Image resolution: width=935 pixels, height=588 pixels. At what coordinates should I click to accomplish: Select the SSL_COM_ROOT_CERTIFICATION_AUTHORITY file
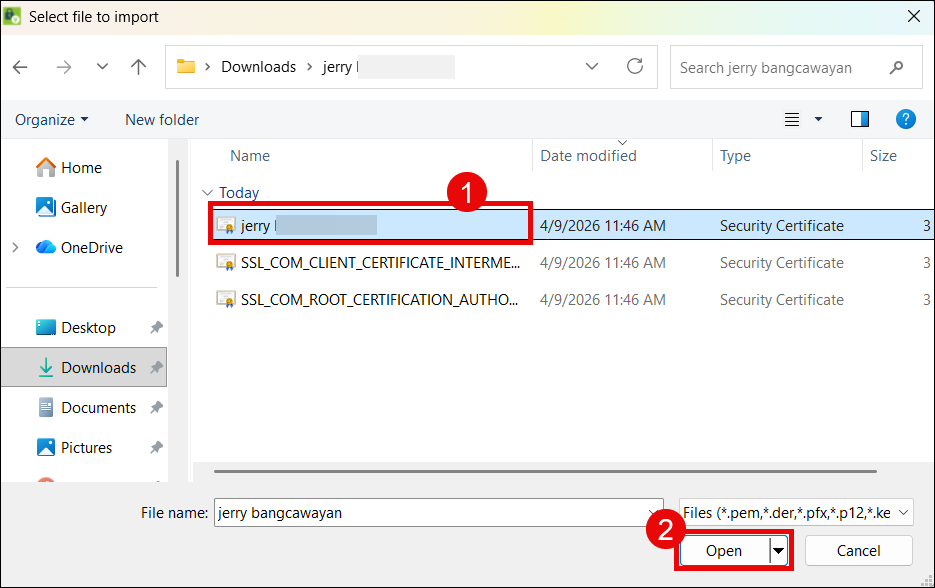380,300
